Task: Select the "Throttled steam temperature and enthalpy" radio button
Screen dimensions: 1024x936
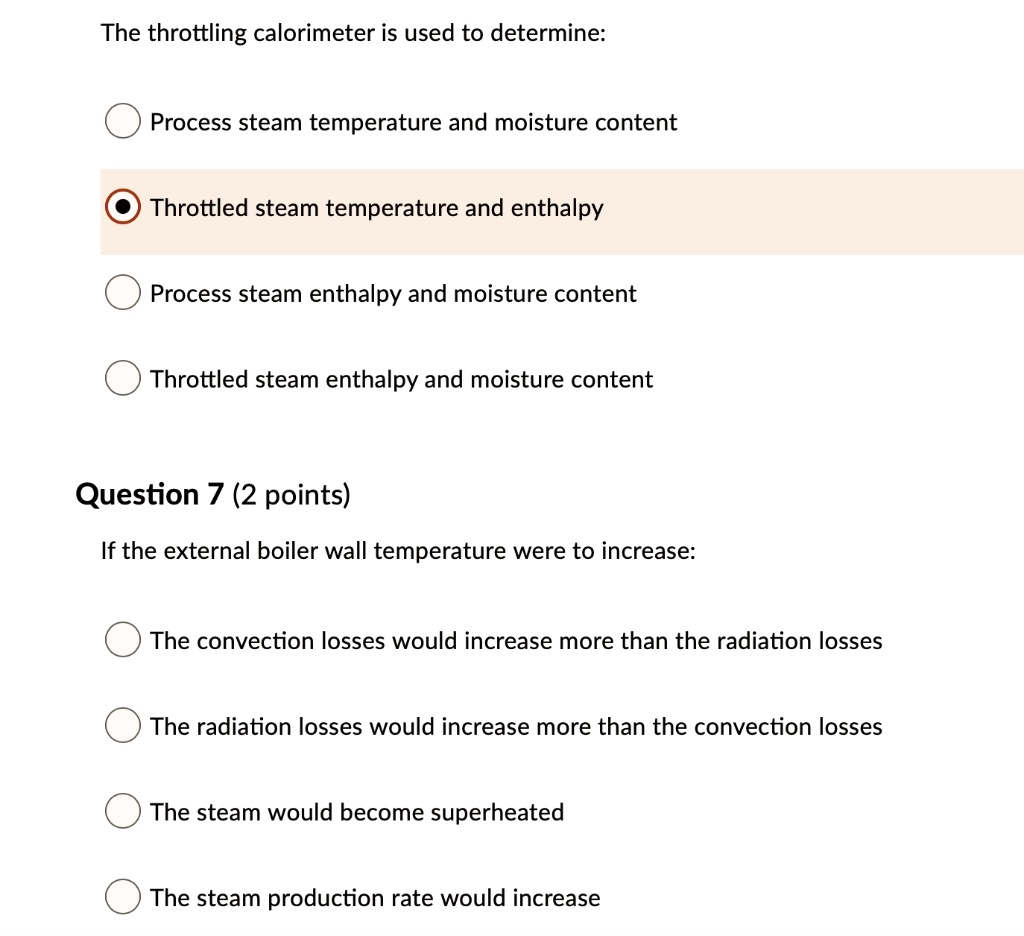Action: [x=122, y=206]
